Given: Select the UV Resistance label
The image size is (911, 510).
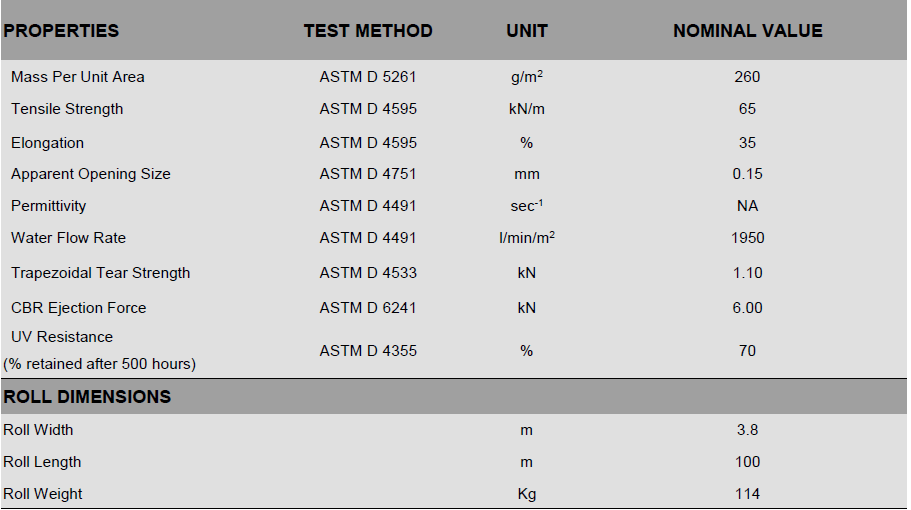Looking at the screenshot, I should click(62, 337).
